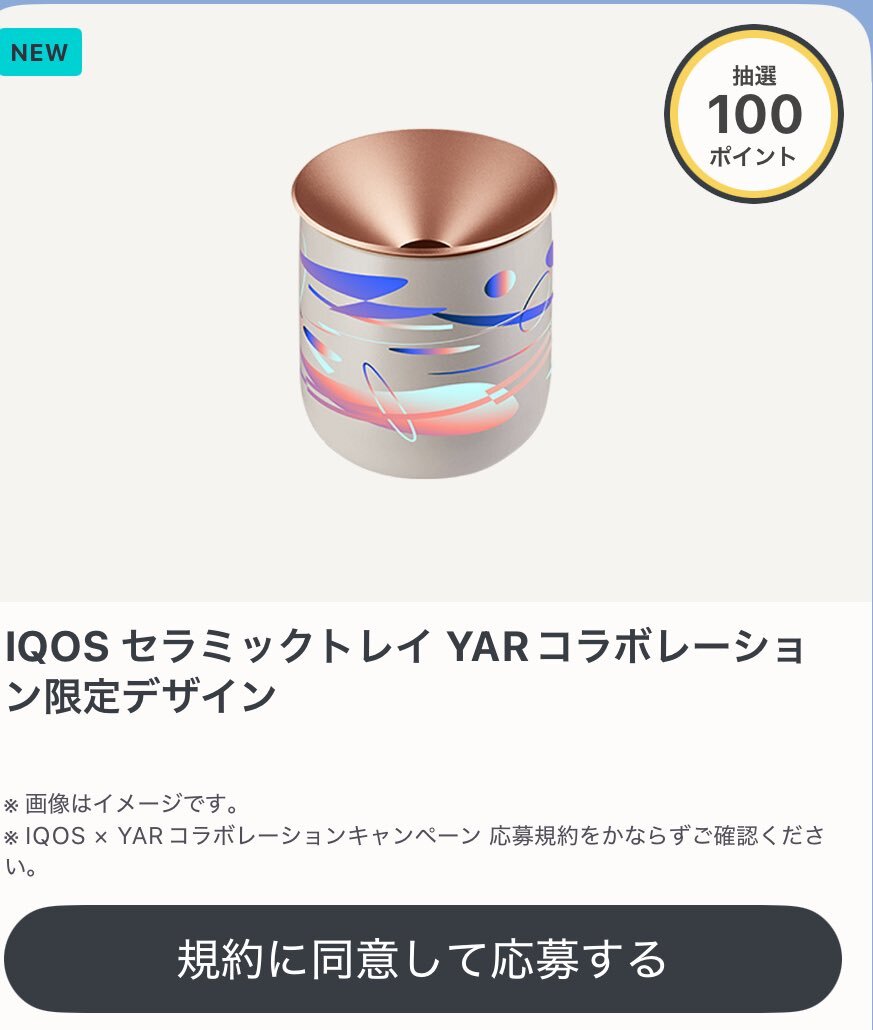Click the 画像はイメージです note

[131, 803]
